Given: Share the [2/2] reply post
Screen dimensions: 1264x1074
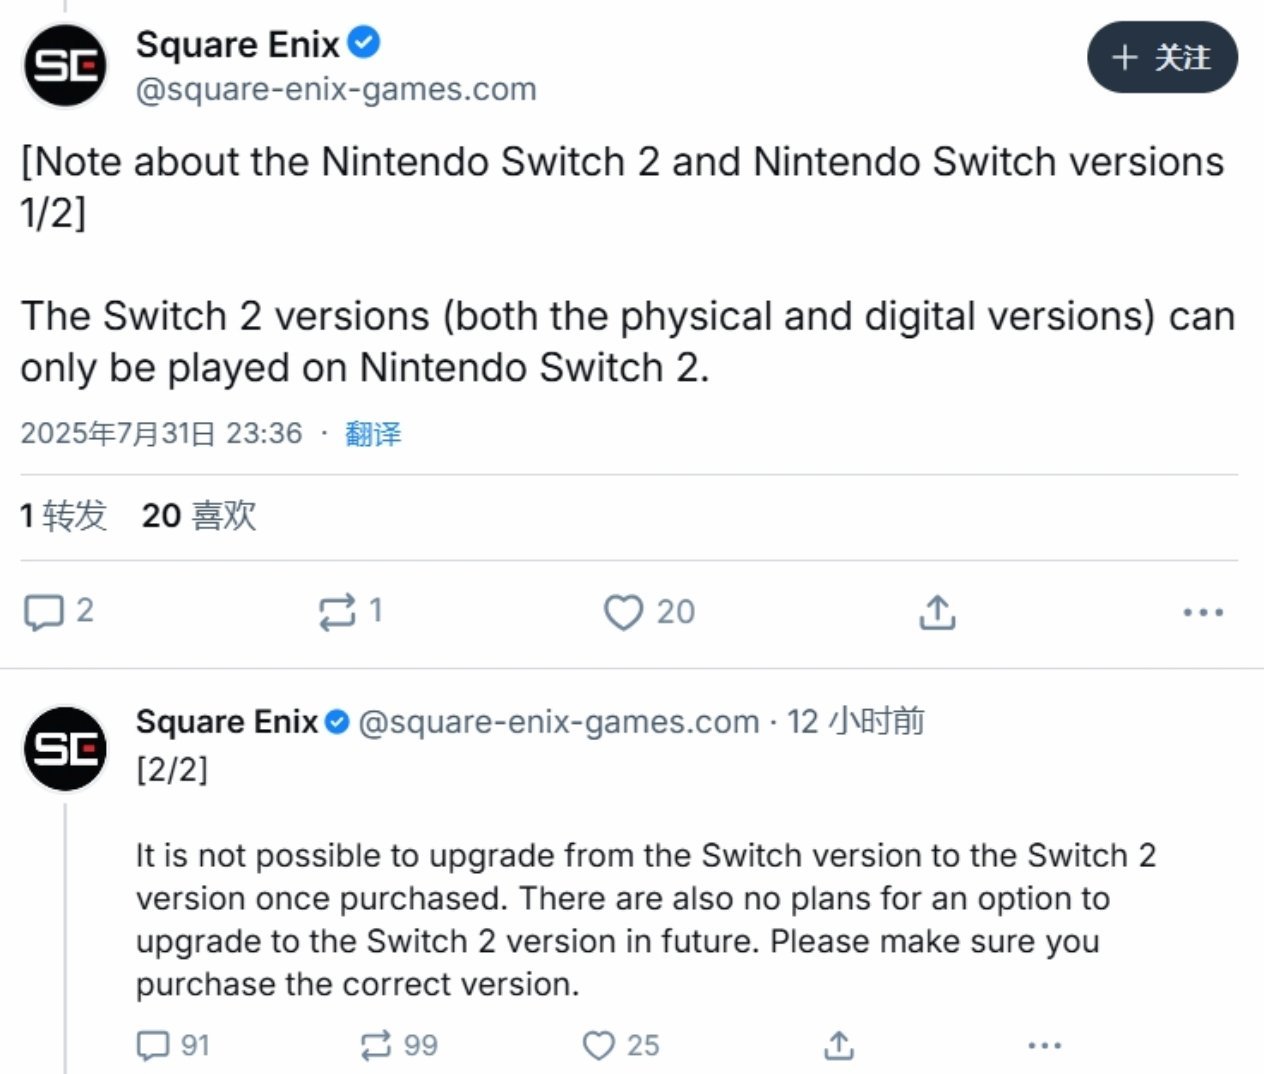Looking at the screenshot, I should [x=839, y=1046].
